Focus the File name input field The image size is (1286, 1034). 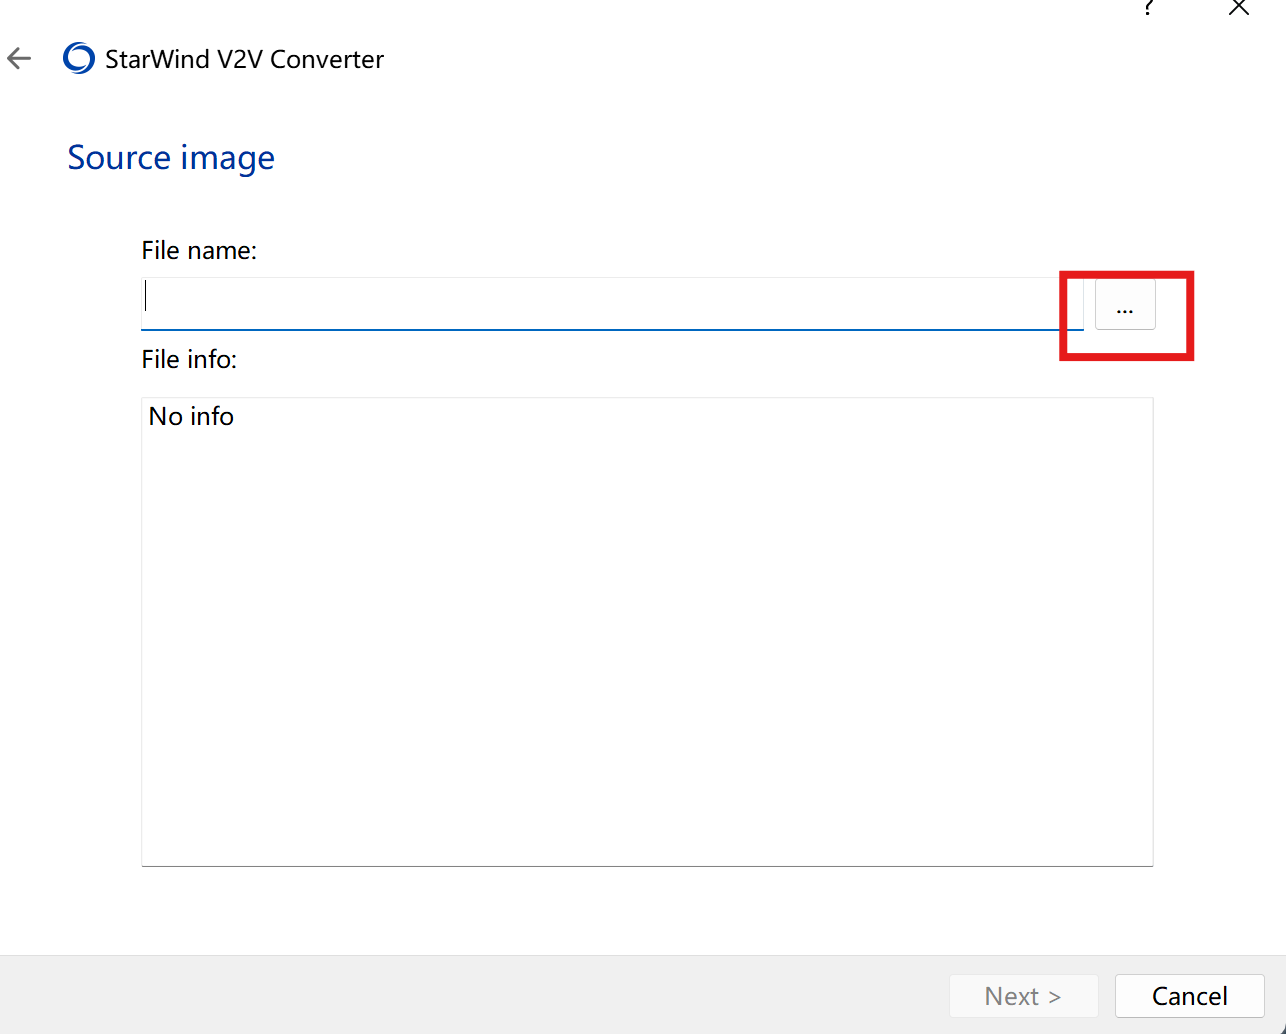pos(612,303)
